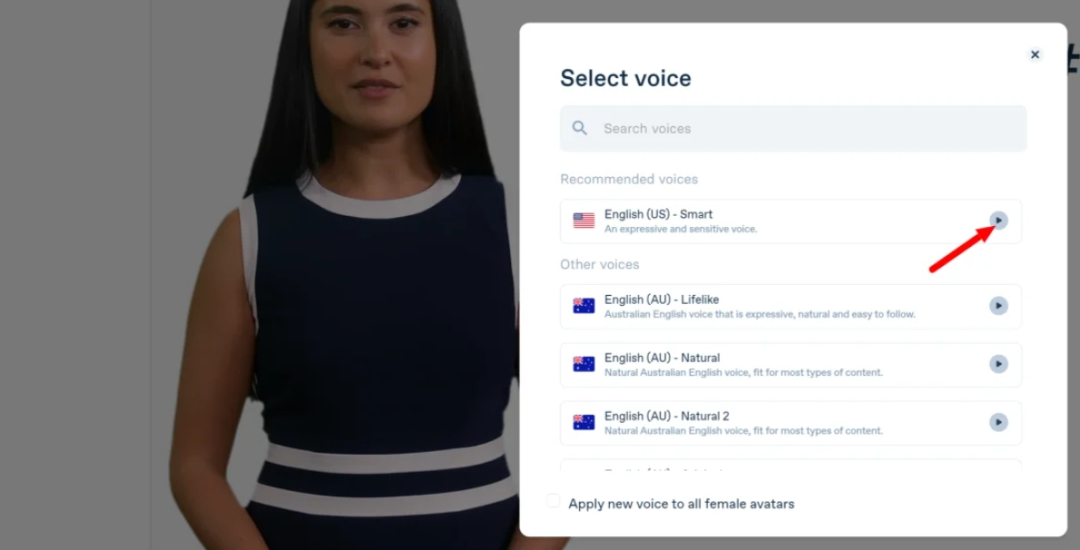Play preview of English (AU) Lifelike voice
Viewport: 1080px width, 550px height.
(x=998, y=306)
